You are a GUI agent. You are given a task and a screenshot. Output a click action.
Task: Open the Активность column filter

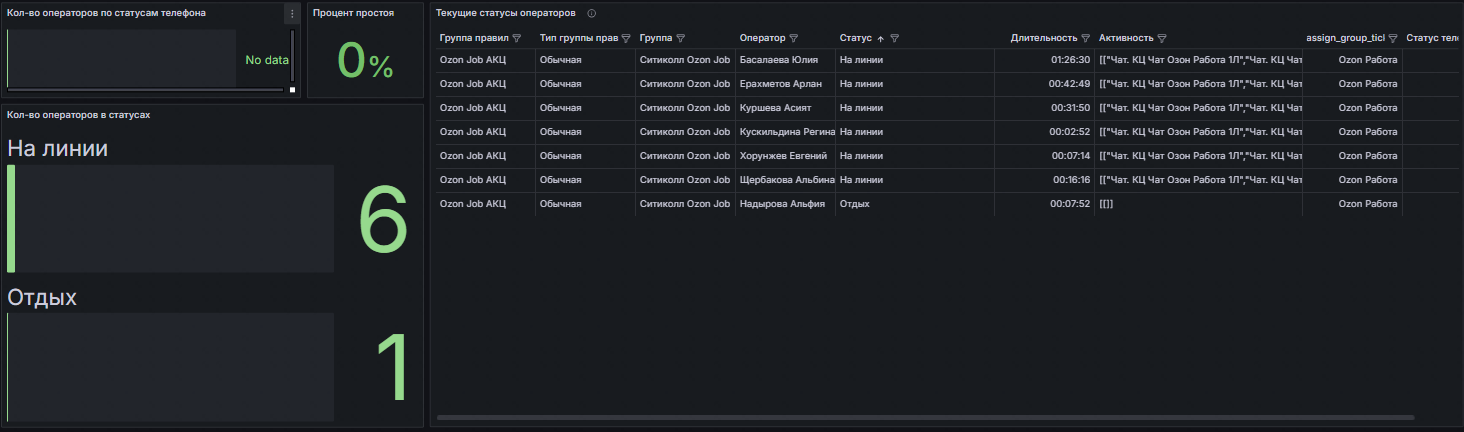point(1162,38)
